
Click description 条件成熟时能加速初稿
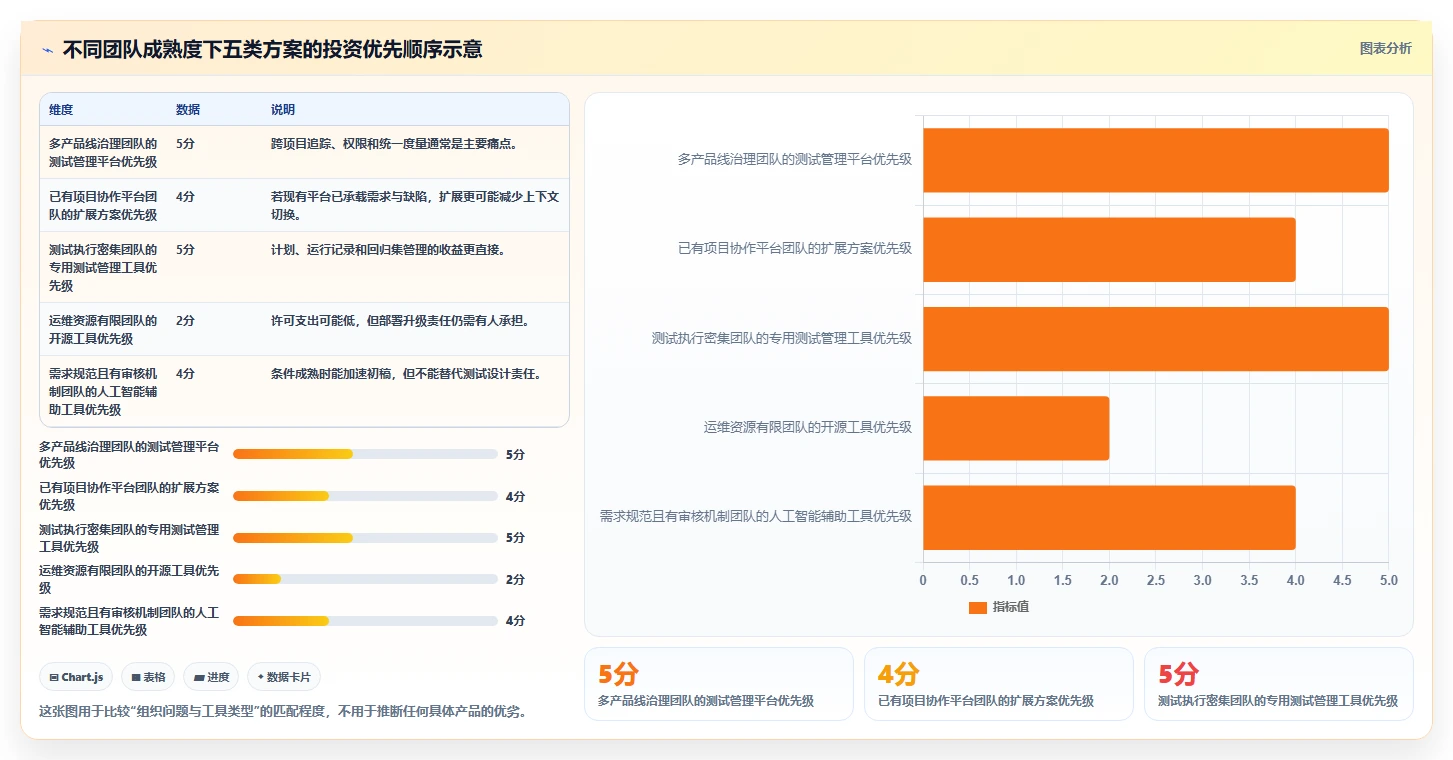[x=408, y=374]
